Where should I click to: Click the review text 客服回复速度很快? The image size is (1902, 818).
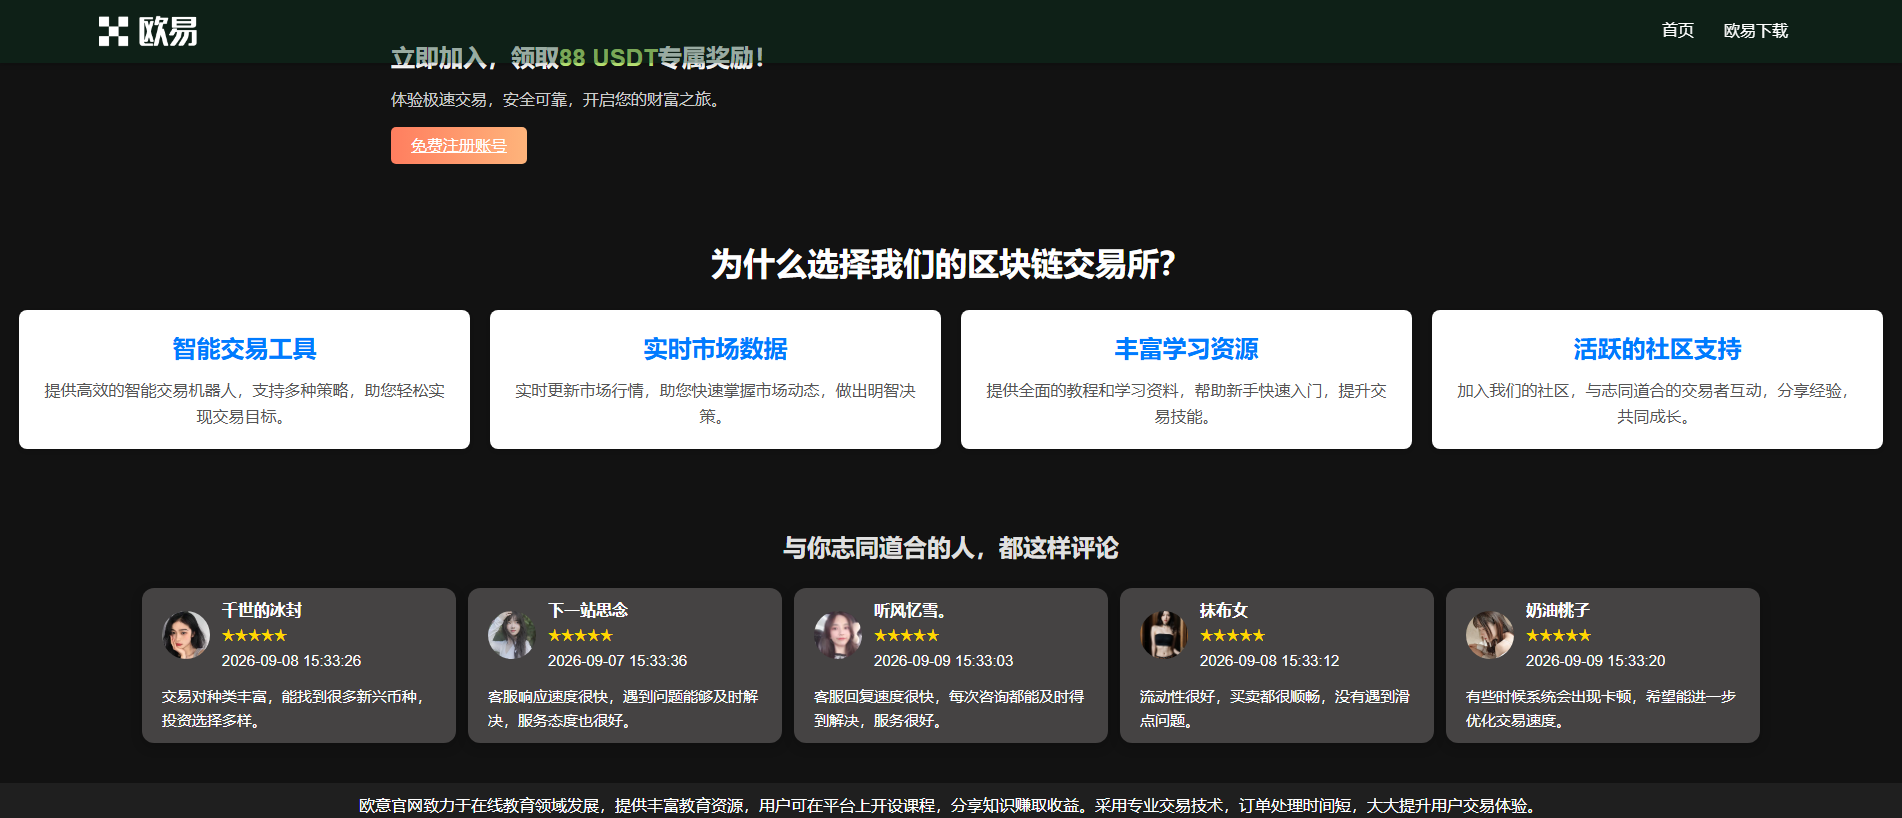coord(949,708)
